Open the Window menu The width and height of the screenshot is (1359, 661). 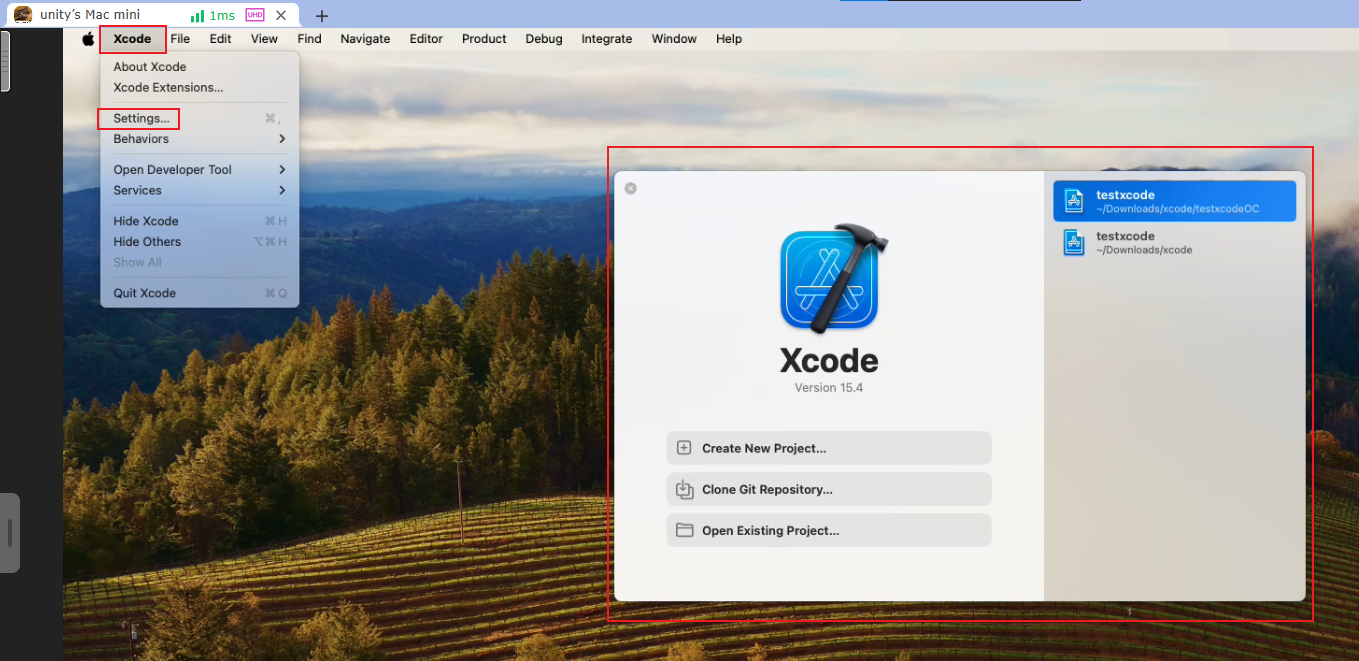[x=674, y=39]
